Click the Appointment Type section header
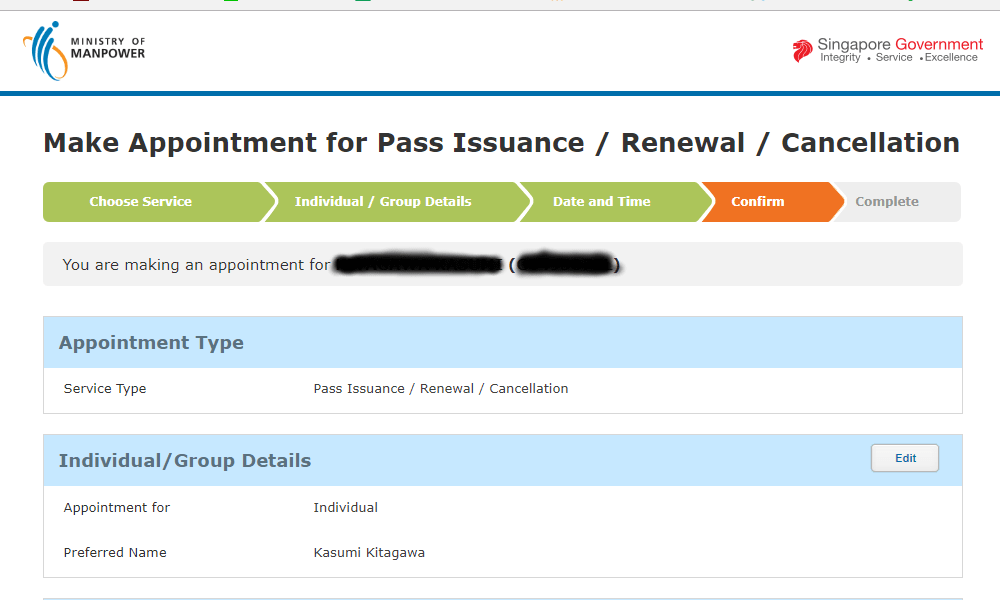Screen dimensions: 1000x600 pyautogui.click(x=151, y=343)
